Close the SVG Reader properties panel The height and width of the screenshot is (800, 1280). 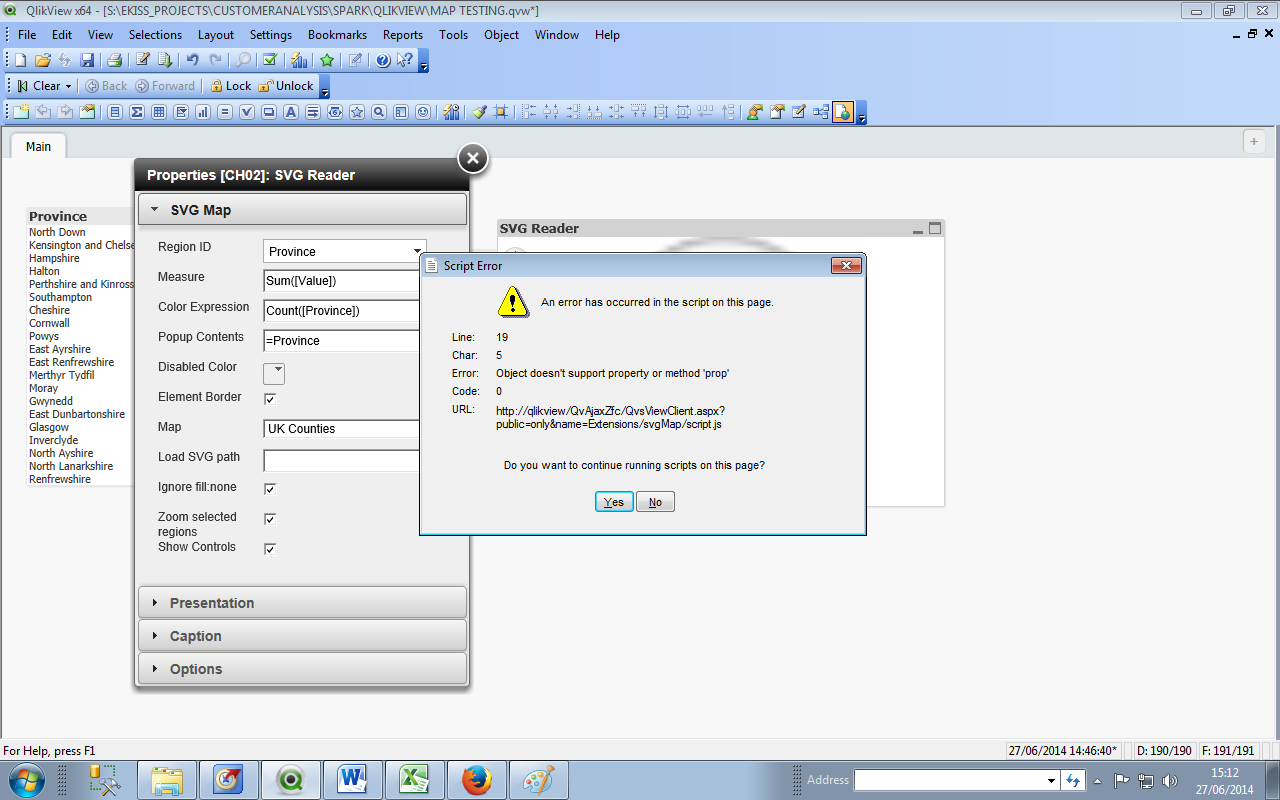coord(473,158)
